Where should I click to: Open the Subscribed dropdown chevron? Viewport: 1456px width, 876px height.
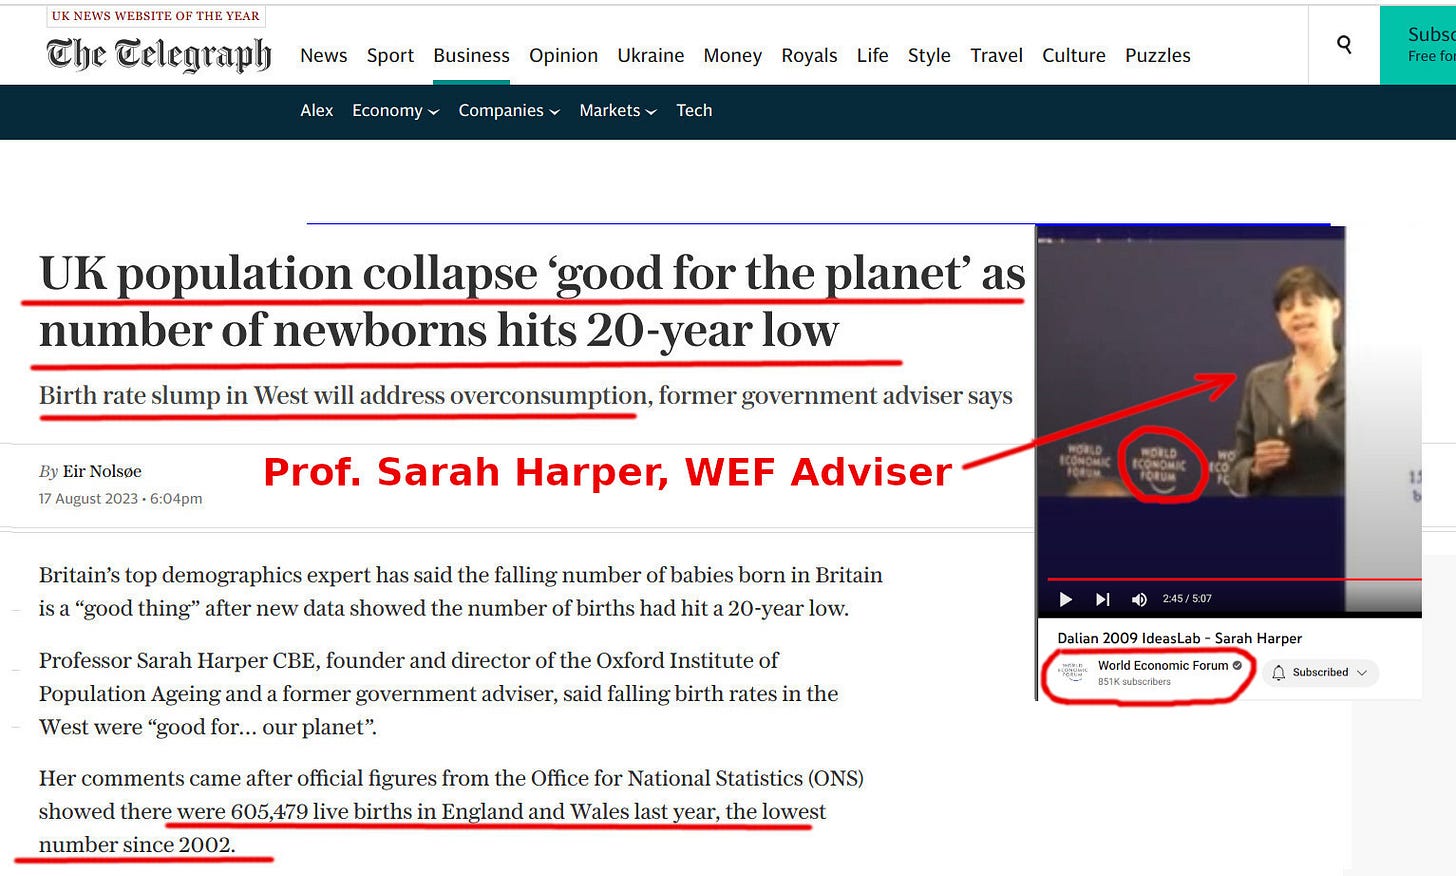pyautogui.click(x=1362, y=673)
